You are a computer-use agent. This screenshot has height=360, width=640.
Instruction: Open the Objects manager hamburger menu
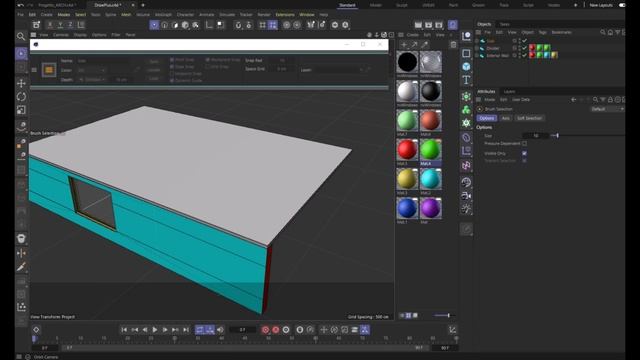tap(478, 32)
